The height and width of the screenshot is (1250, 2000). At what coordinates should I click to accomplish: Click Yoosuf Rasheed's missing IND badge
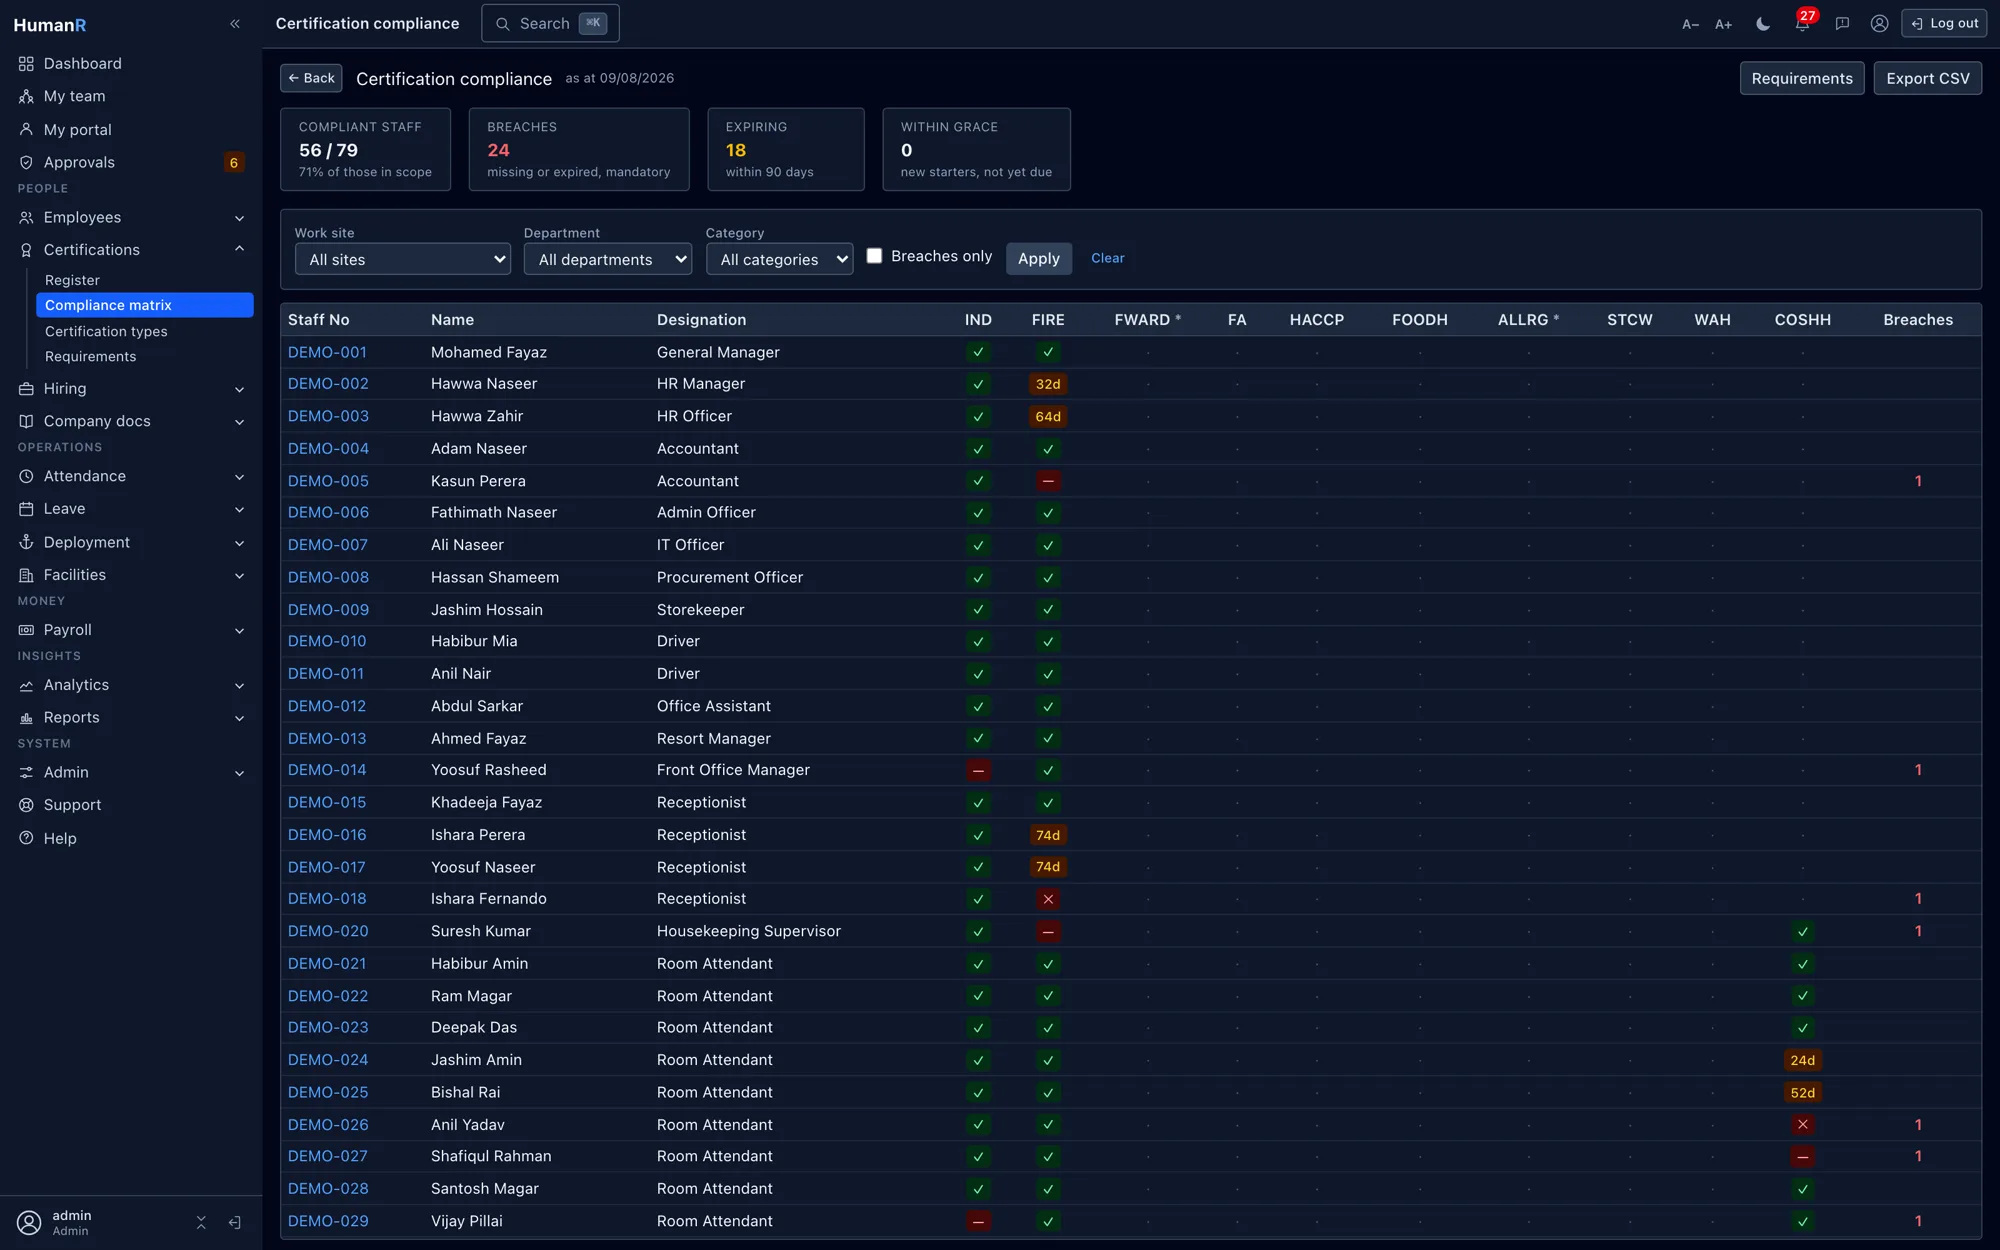point(978,770)
